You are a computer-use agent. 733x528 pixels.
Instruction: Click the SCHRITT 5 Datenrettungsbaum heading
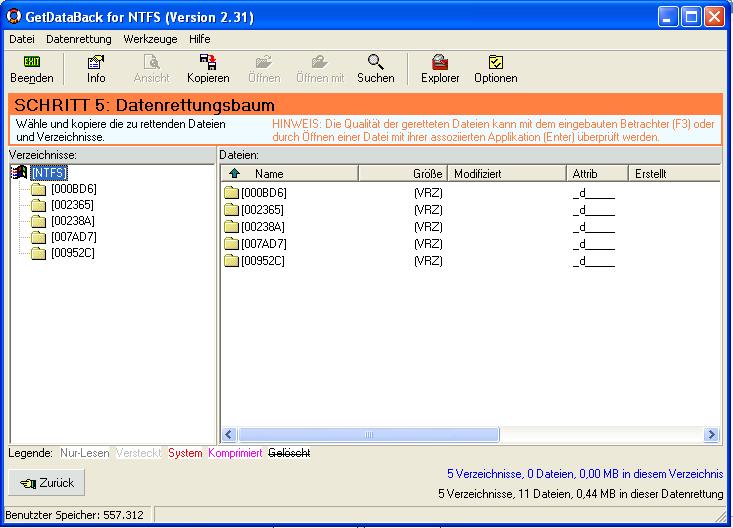point(144,105)
